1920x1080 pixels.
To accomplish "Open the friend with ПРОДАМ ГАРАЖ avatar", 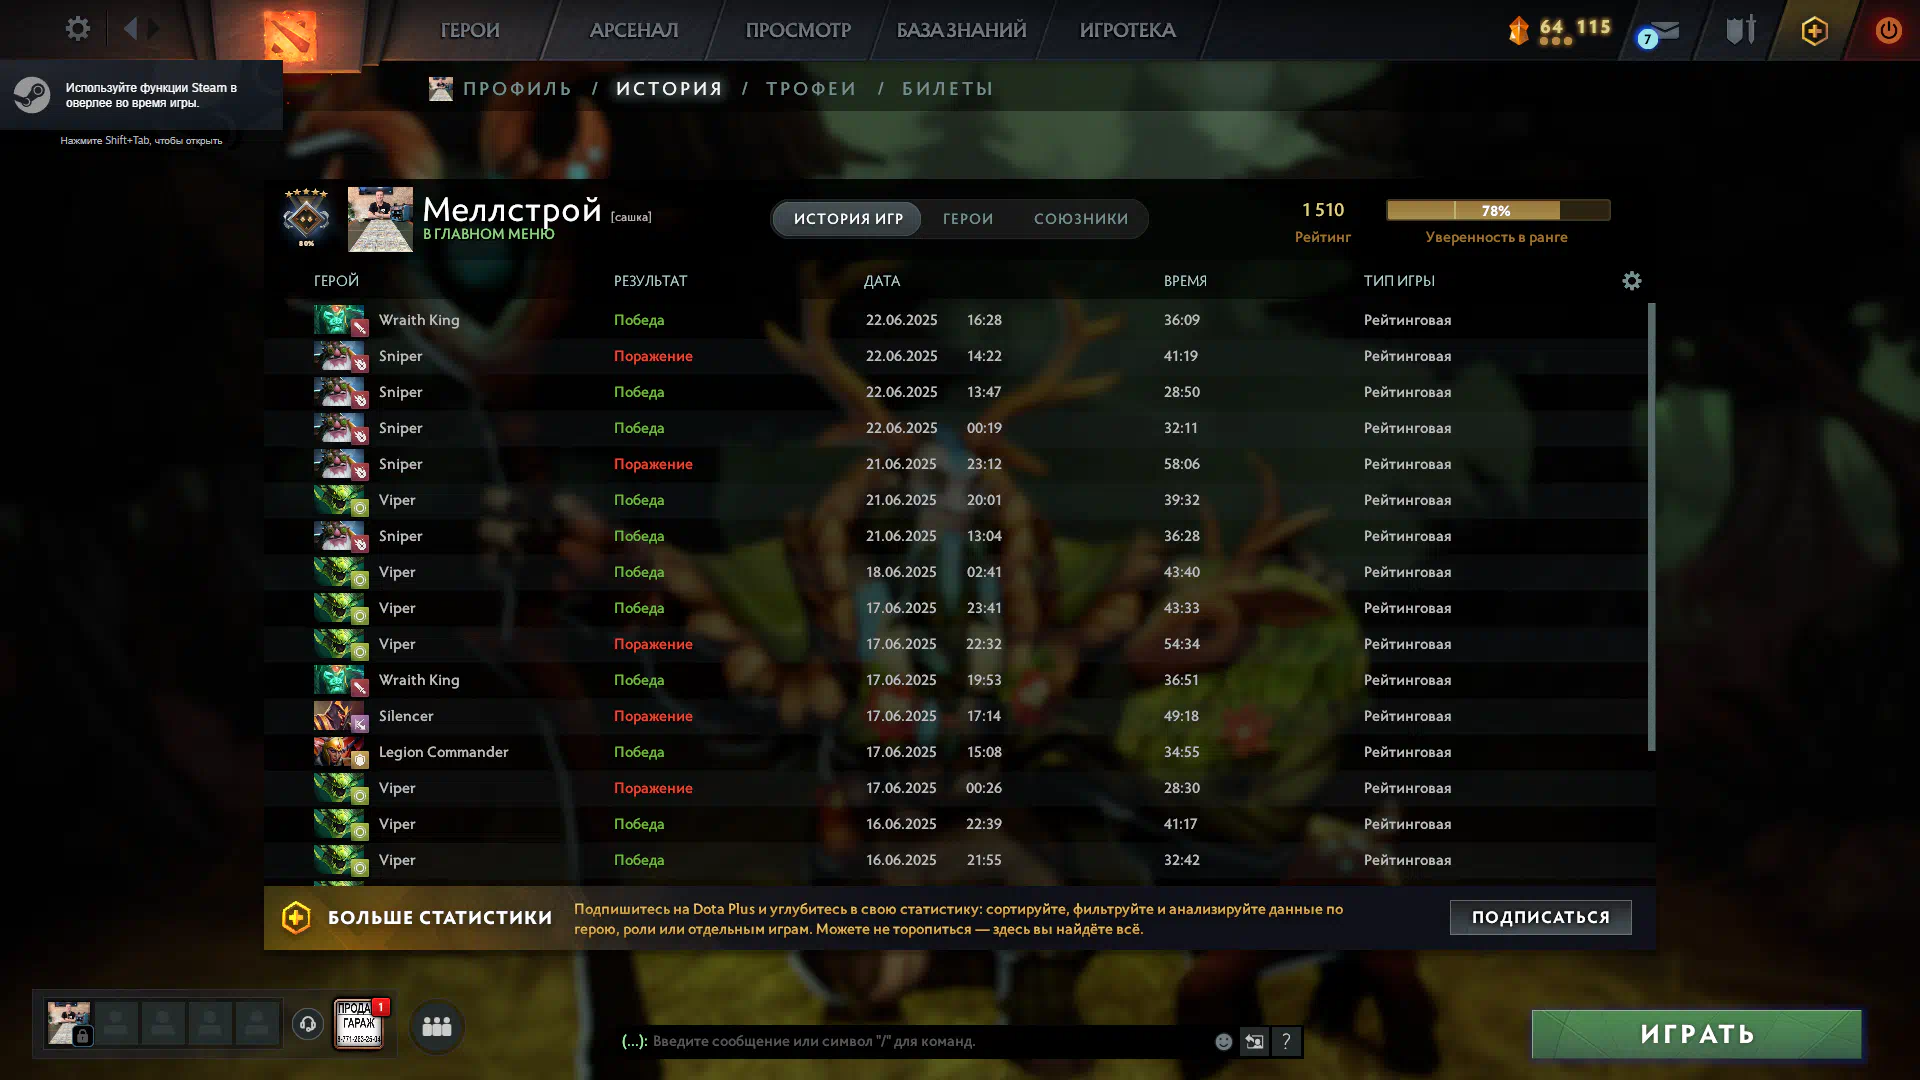I will (x=359, y=1024).
